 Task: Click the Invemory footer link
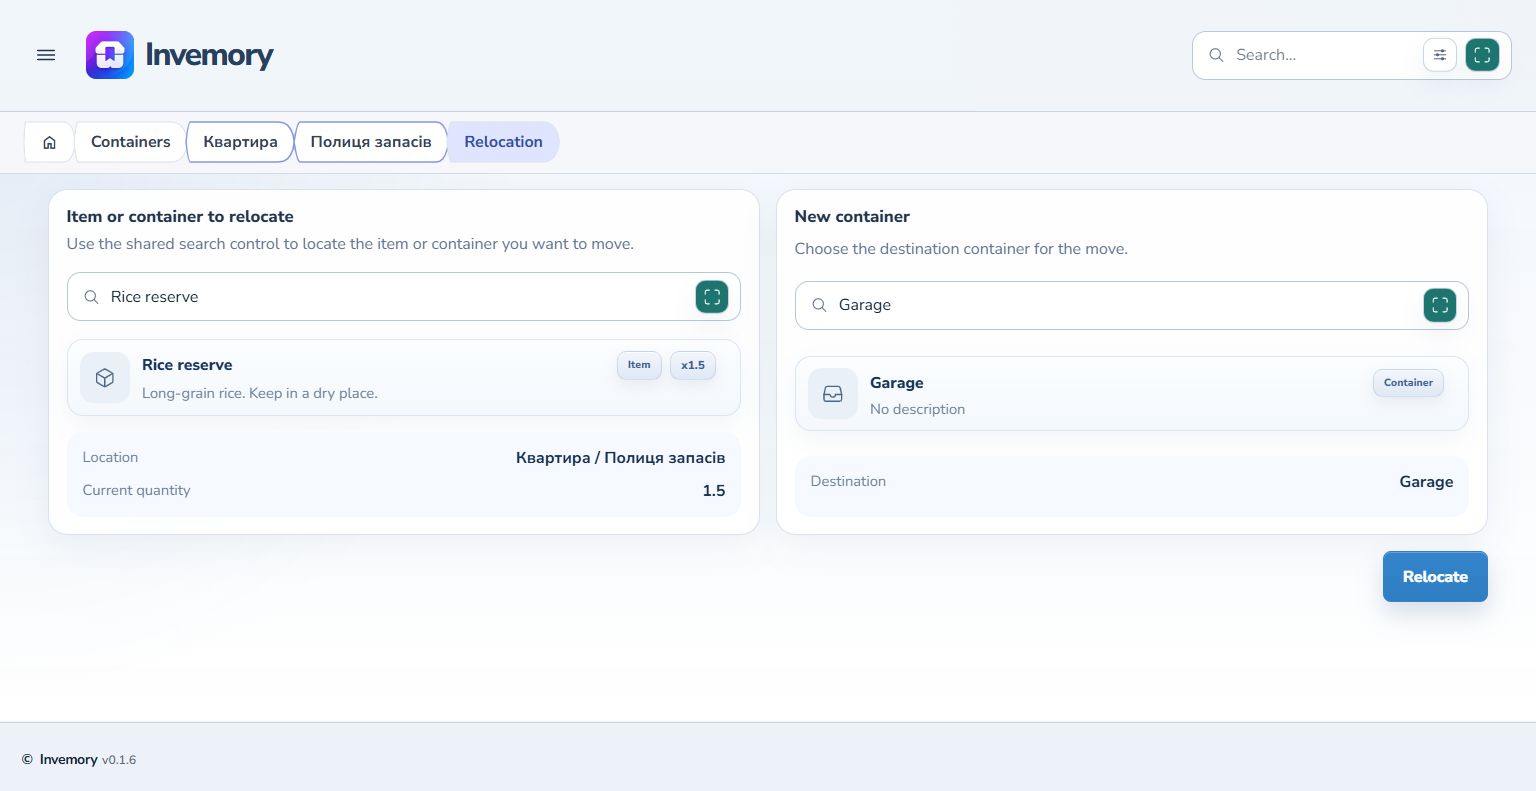tap(68, 760)
